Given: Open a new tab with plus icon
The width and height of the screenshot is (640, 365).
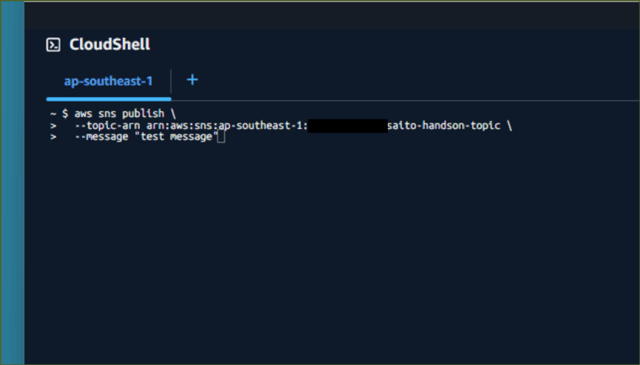Looking at the screenshot, I should click(x=192, y=80).
